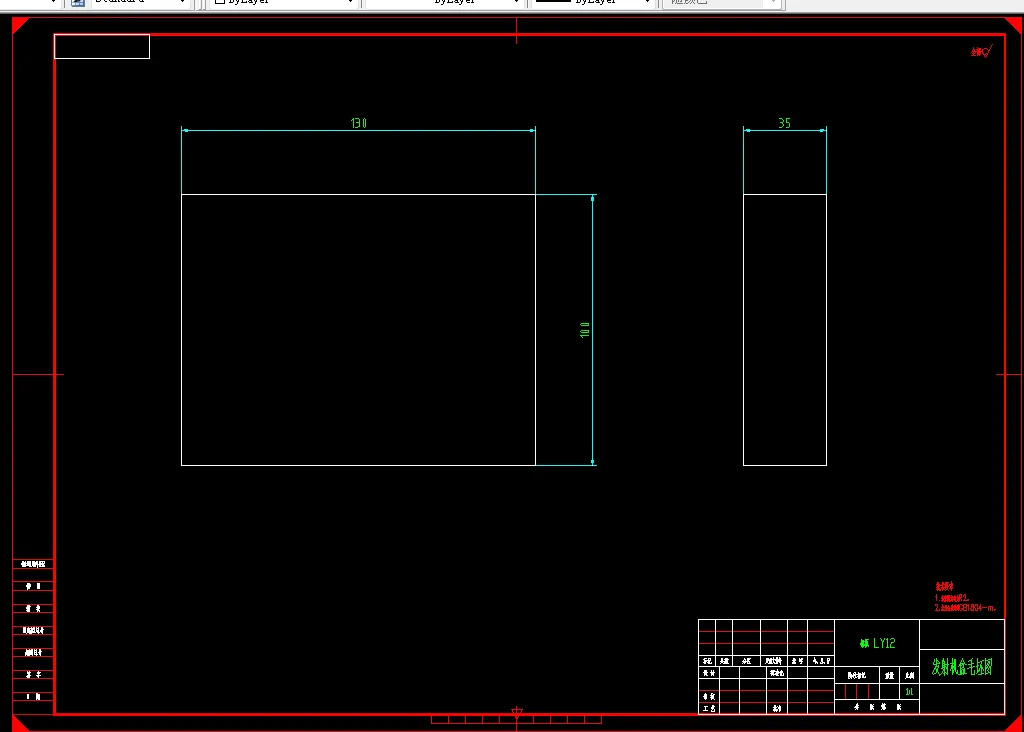The image size is (1024, 732).
Task: Select the 130 width dimension text
Action: (x=359, y=123)
